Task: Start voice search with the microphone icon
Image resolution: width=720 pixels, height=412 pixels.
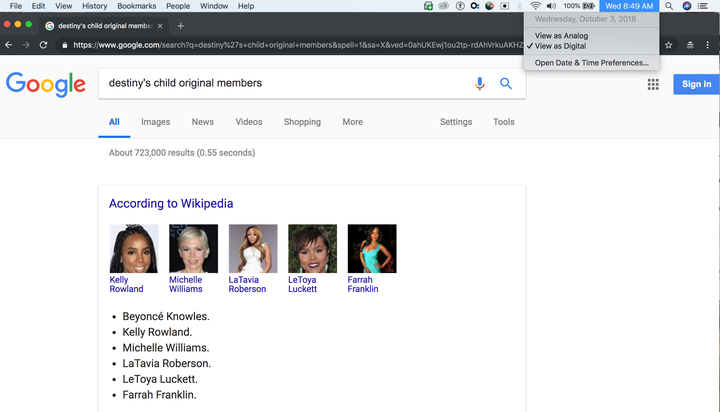Action: [x=479, y=84]
